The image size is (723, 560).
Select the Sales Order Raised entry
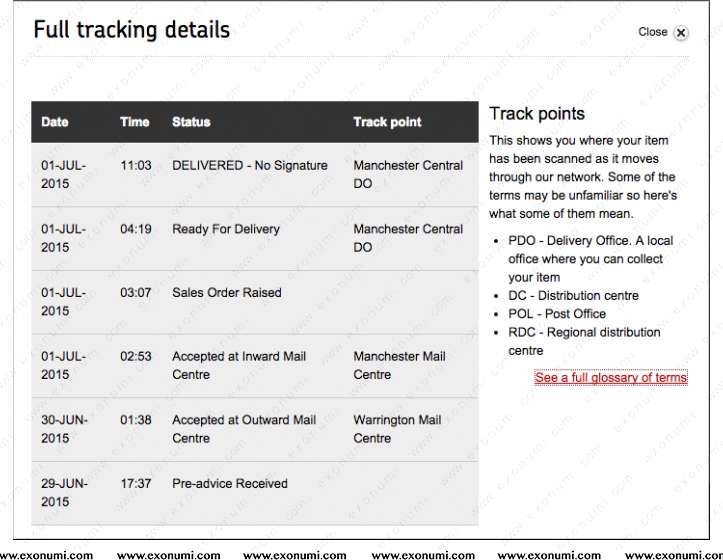(x=227, y=293)
